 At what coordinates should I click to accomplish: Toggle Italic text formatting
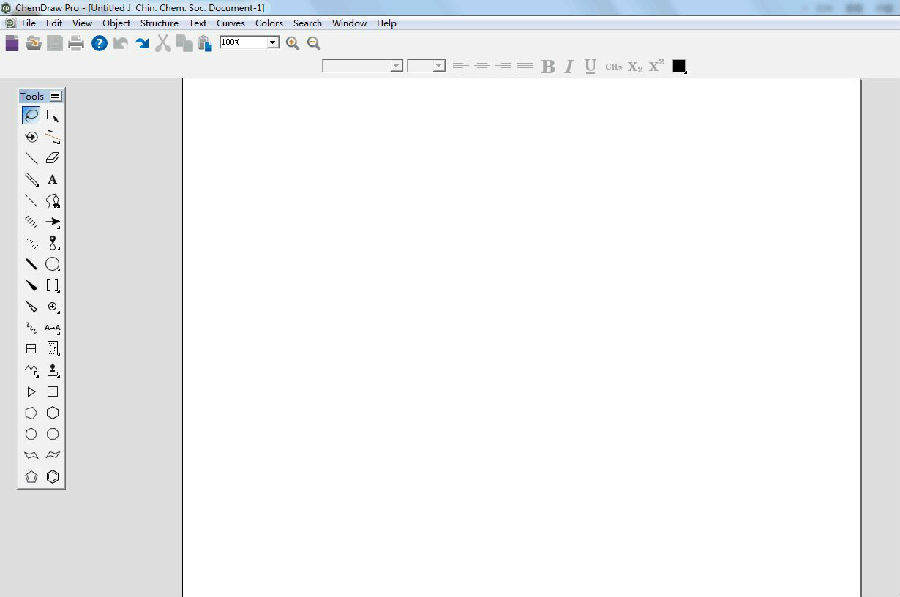tap(569, 67)
